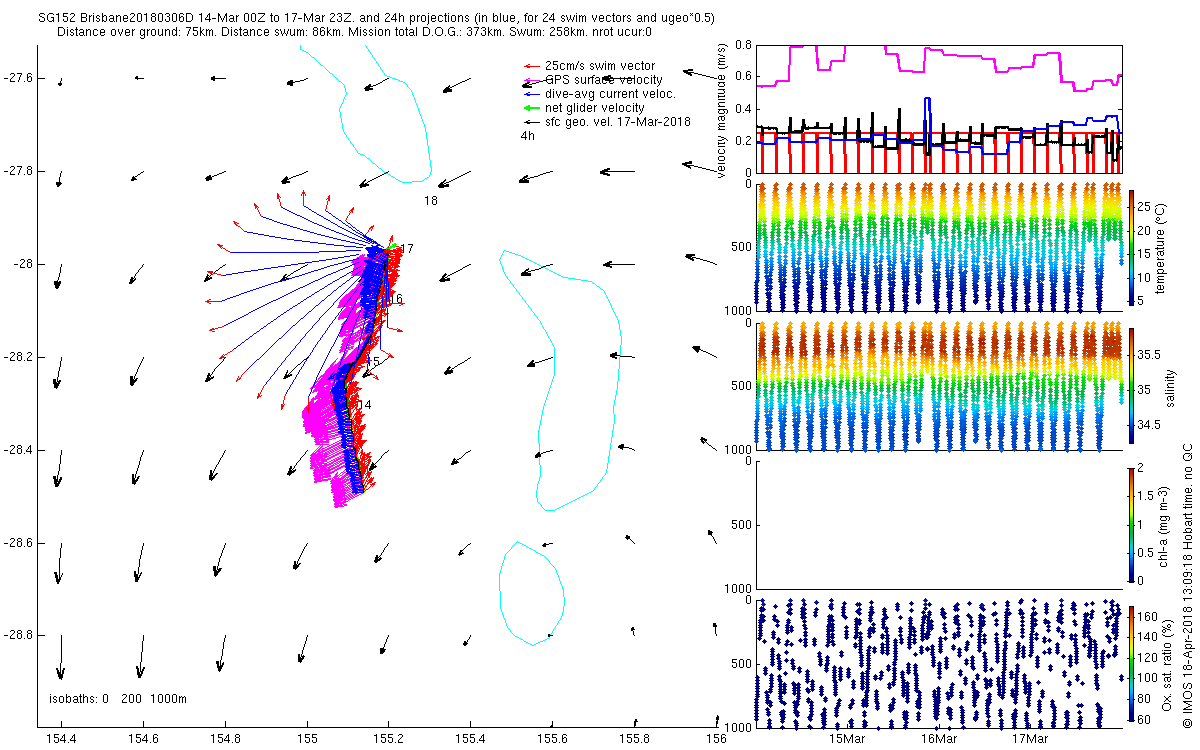Click the 'Distance over ground: 75km' subtitle line
Image resolution: width=1200 pixels, height=750 pixels.
click(354, 32)
